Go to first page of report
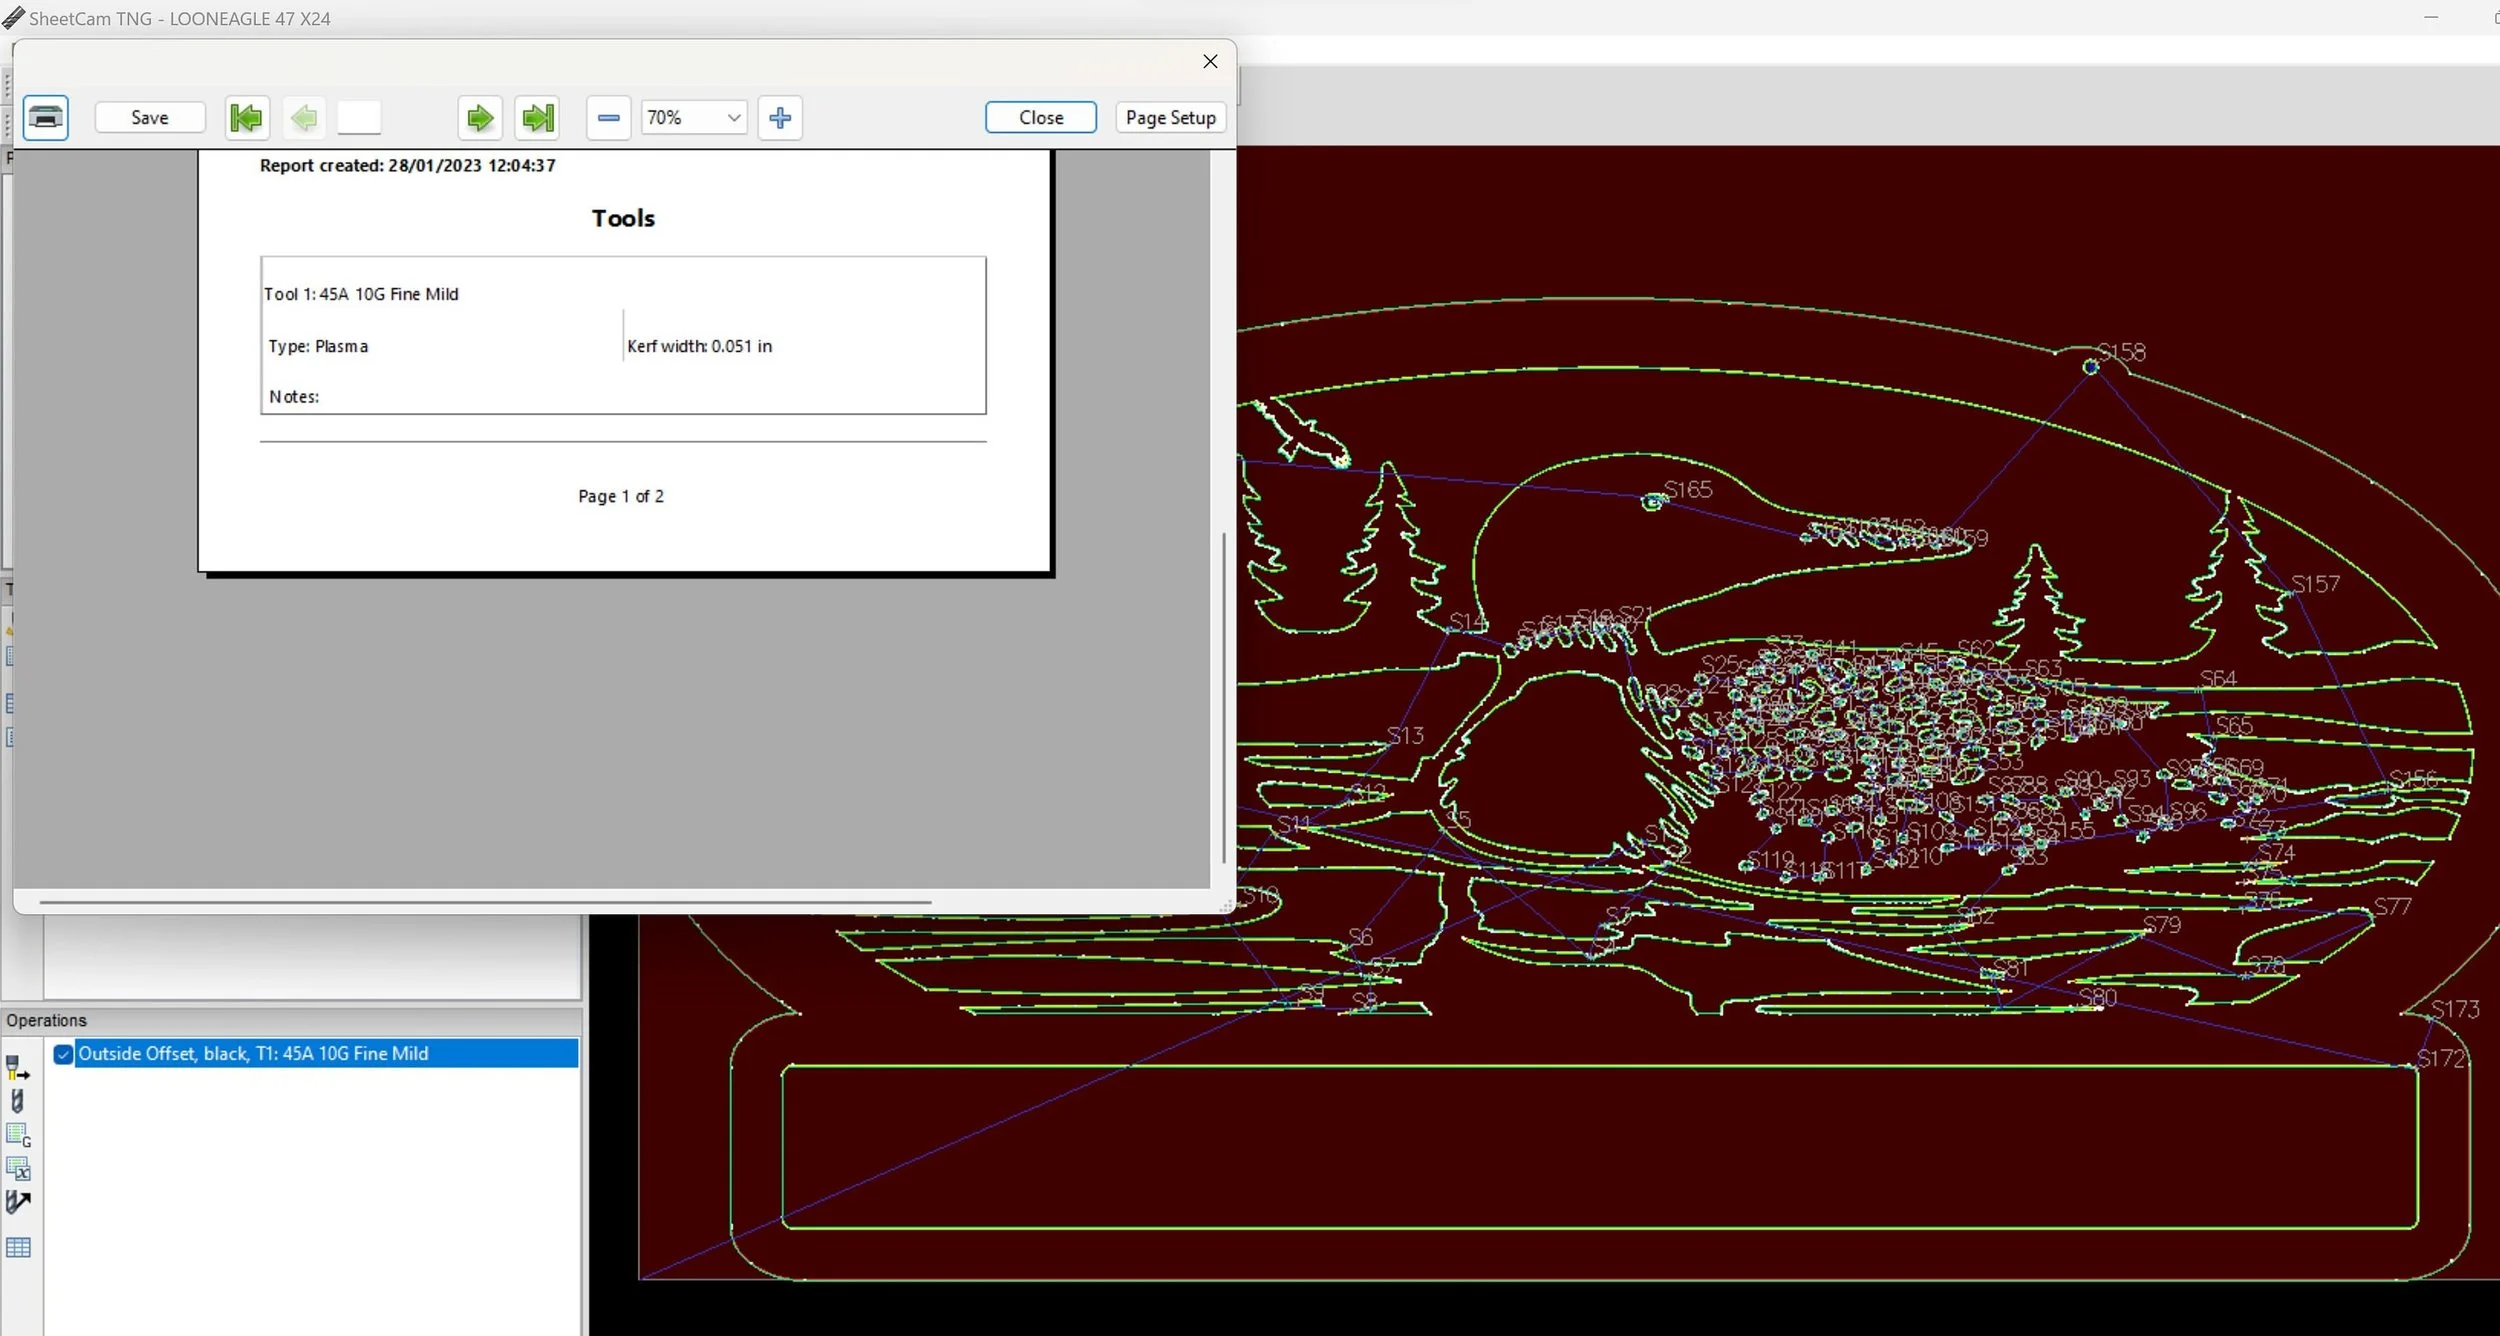The image size is (2500, 1336). pos(246,118)
